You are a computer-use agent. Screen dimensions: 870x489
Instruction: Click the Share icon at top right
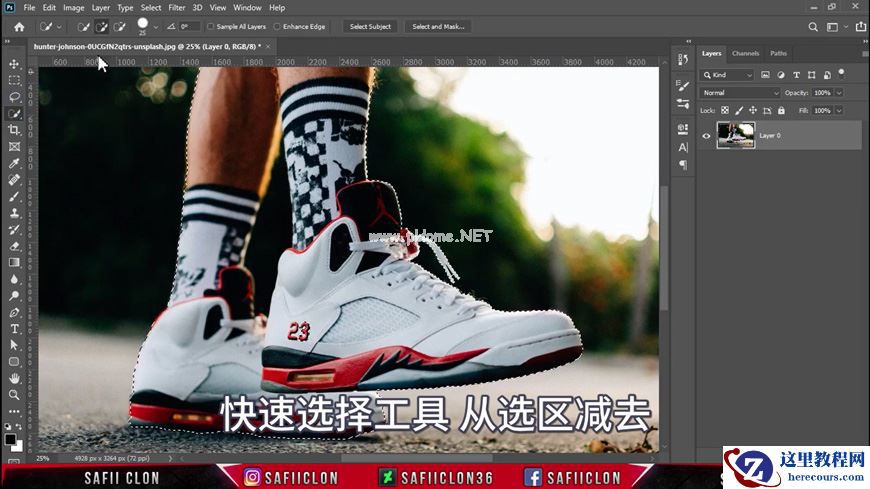point(861,27)
